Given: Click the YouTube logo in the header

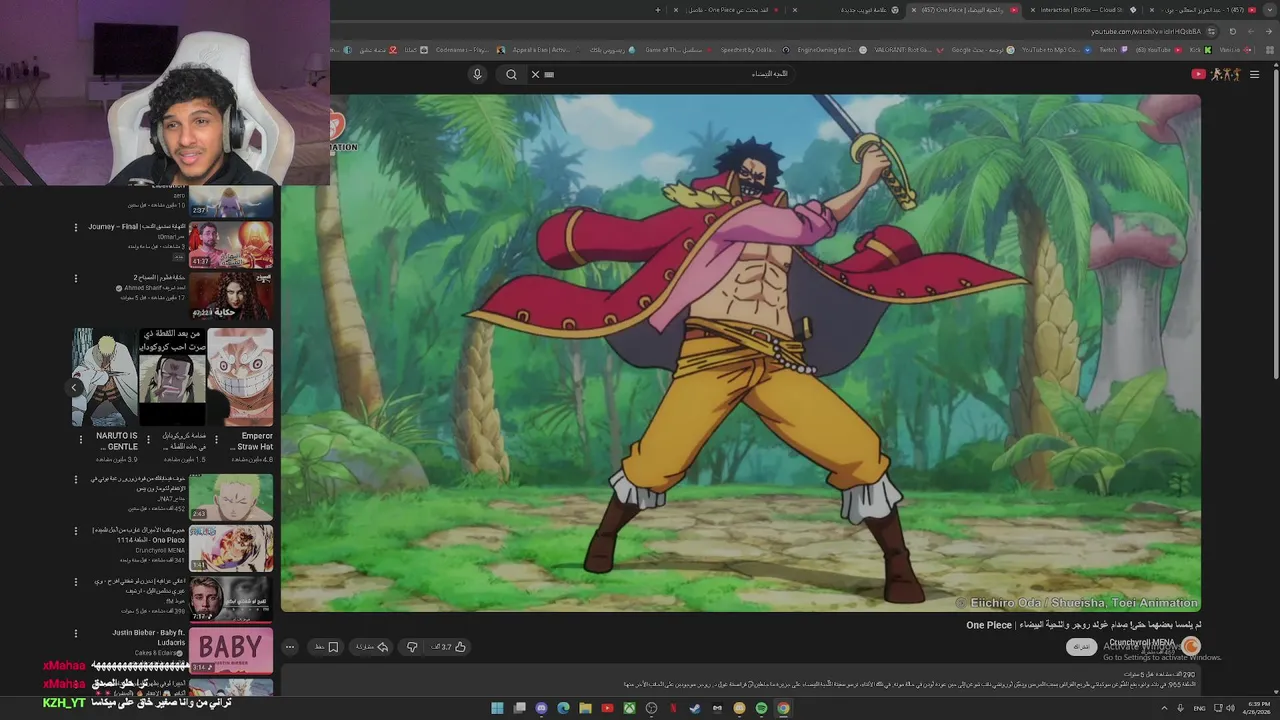Looking at the screenshot, I should tap(1216, 74).
